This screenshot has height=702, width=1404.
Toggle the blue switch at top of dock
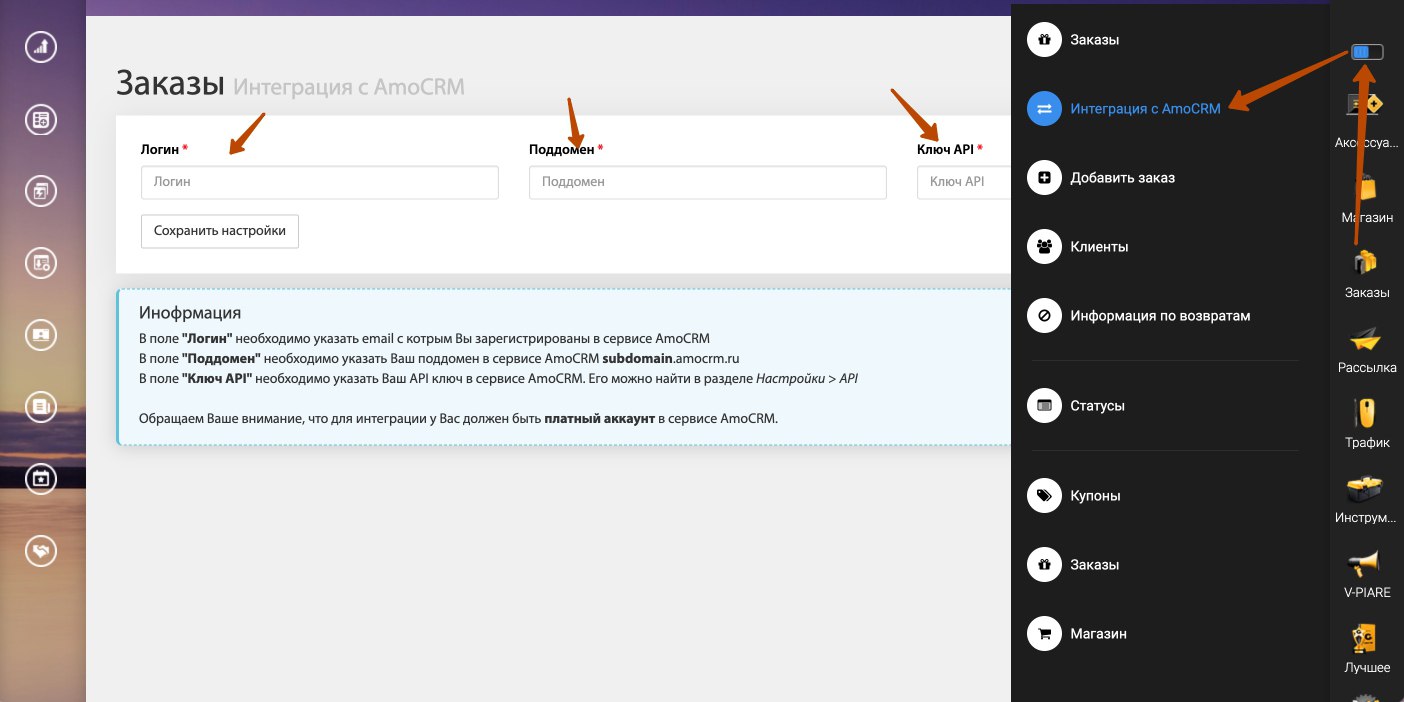tap(1367, 52)
